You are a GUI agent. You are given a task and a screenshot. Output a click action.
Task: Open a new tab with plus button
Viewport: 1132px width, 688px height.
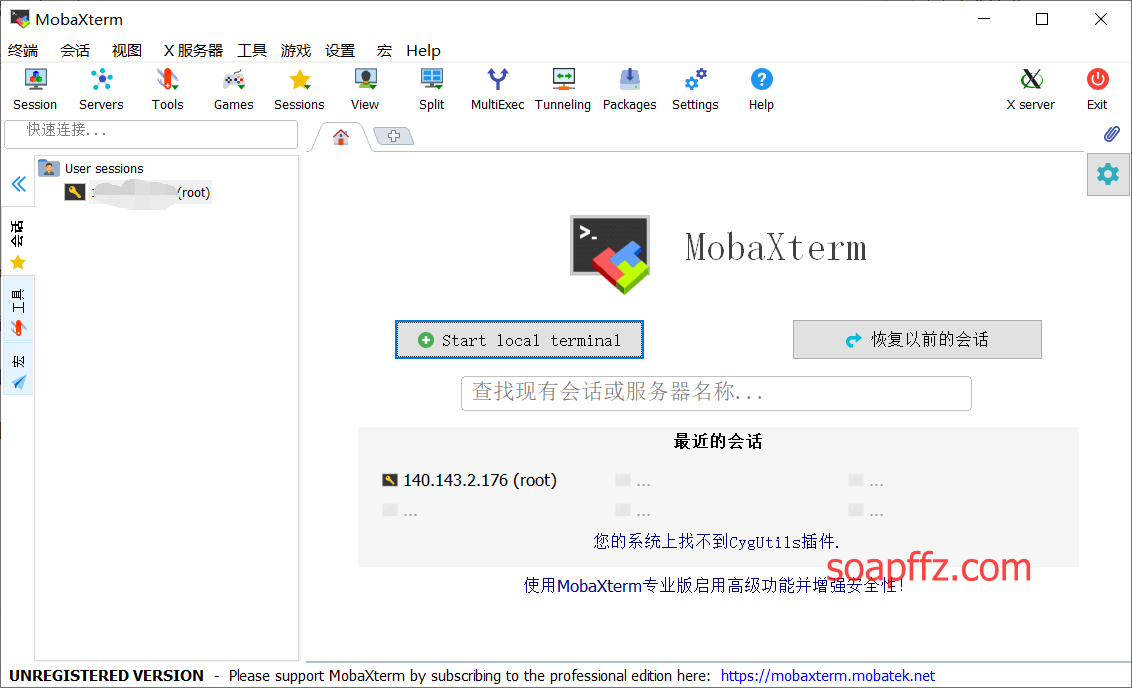[393, 136]
